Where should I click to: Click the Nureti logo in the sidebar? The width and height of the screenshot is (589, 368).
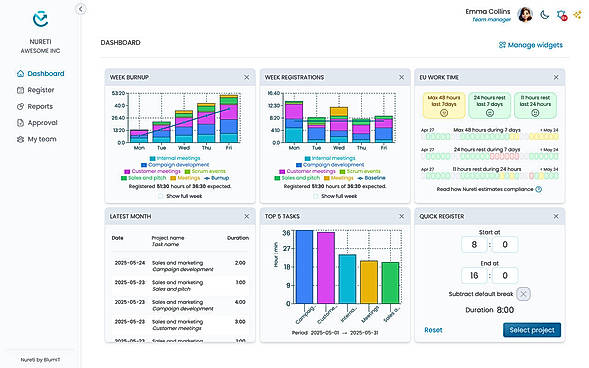[x=40, y=19]
